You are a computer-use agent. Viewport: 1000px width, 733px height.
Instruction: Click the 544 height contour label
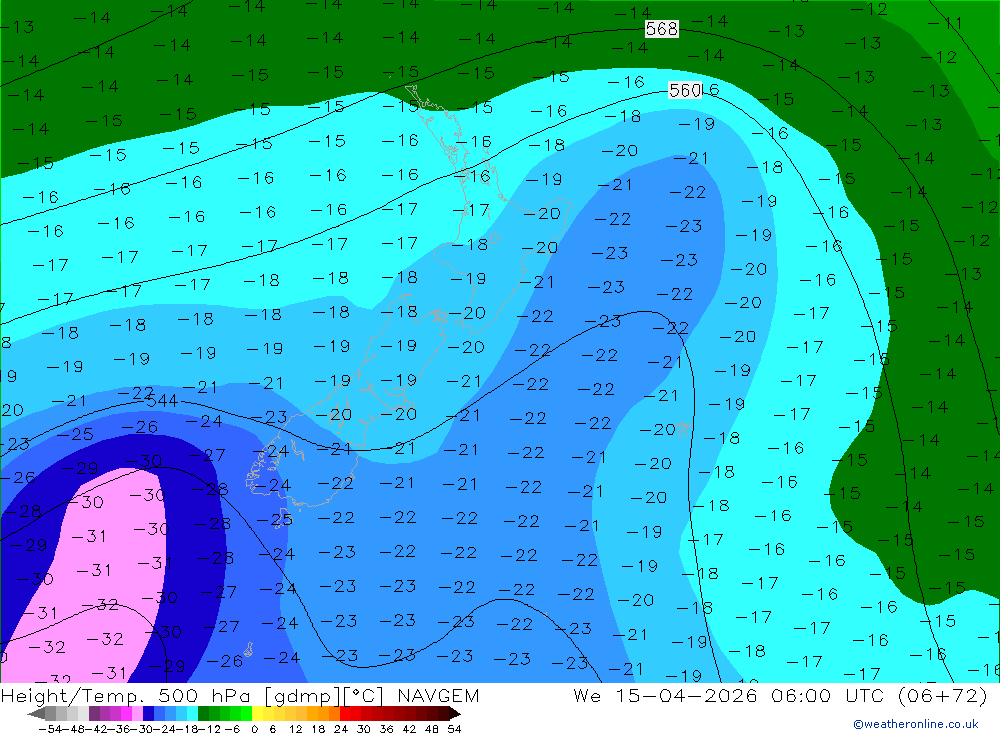(162, 401)
